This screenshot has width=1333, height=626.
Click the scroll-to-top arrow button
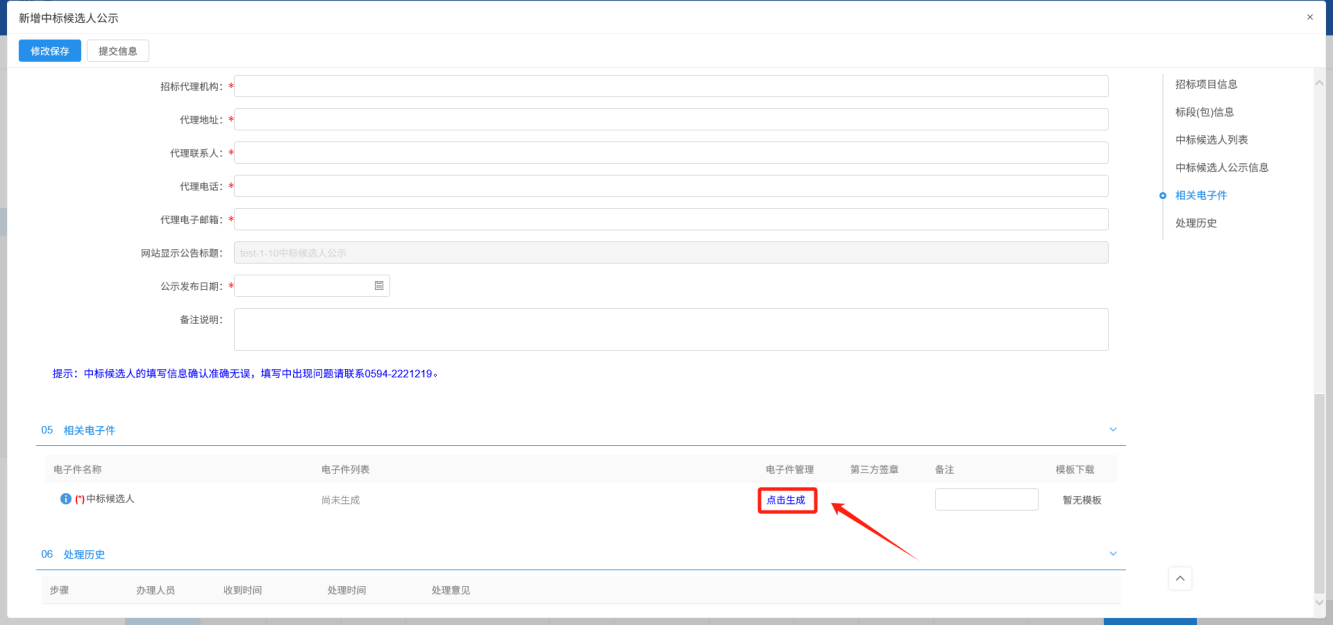1180,578
